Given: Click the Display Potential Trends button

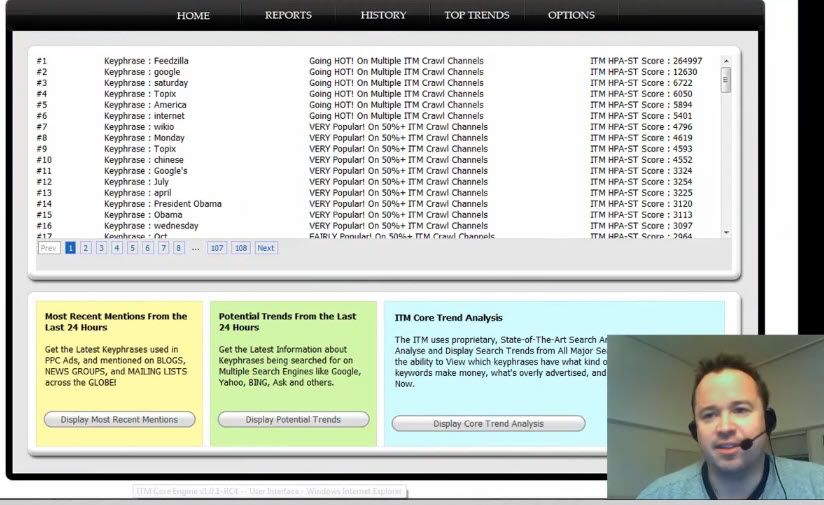Looking at the screenshot, I should tap(293, 419).
